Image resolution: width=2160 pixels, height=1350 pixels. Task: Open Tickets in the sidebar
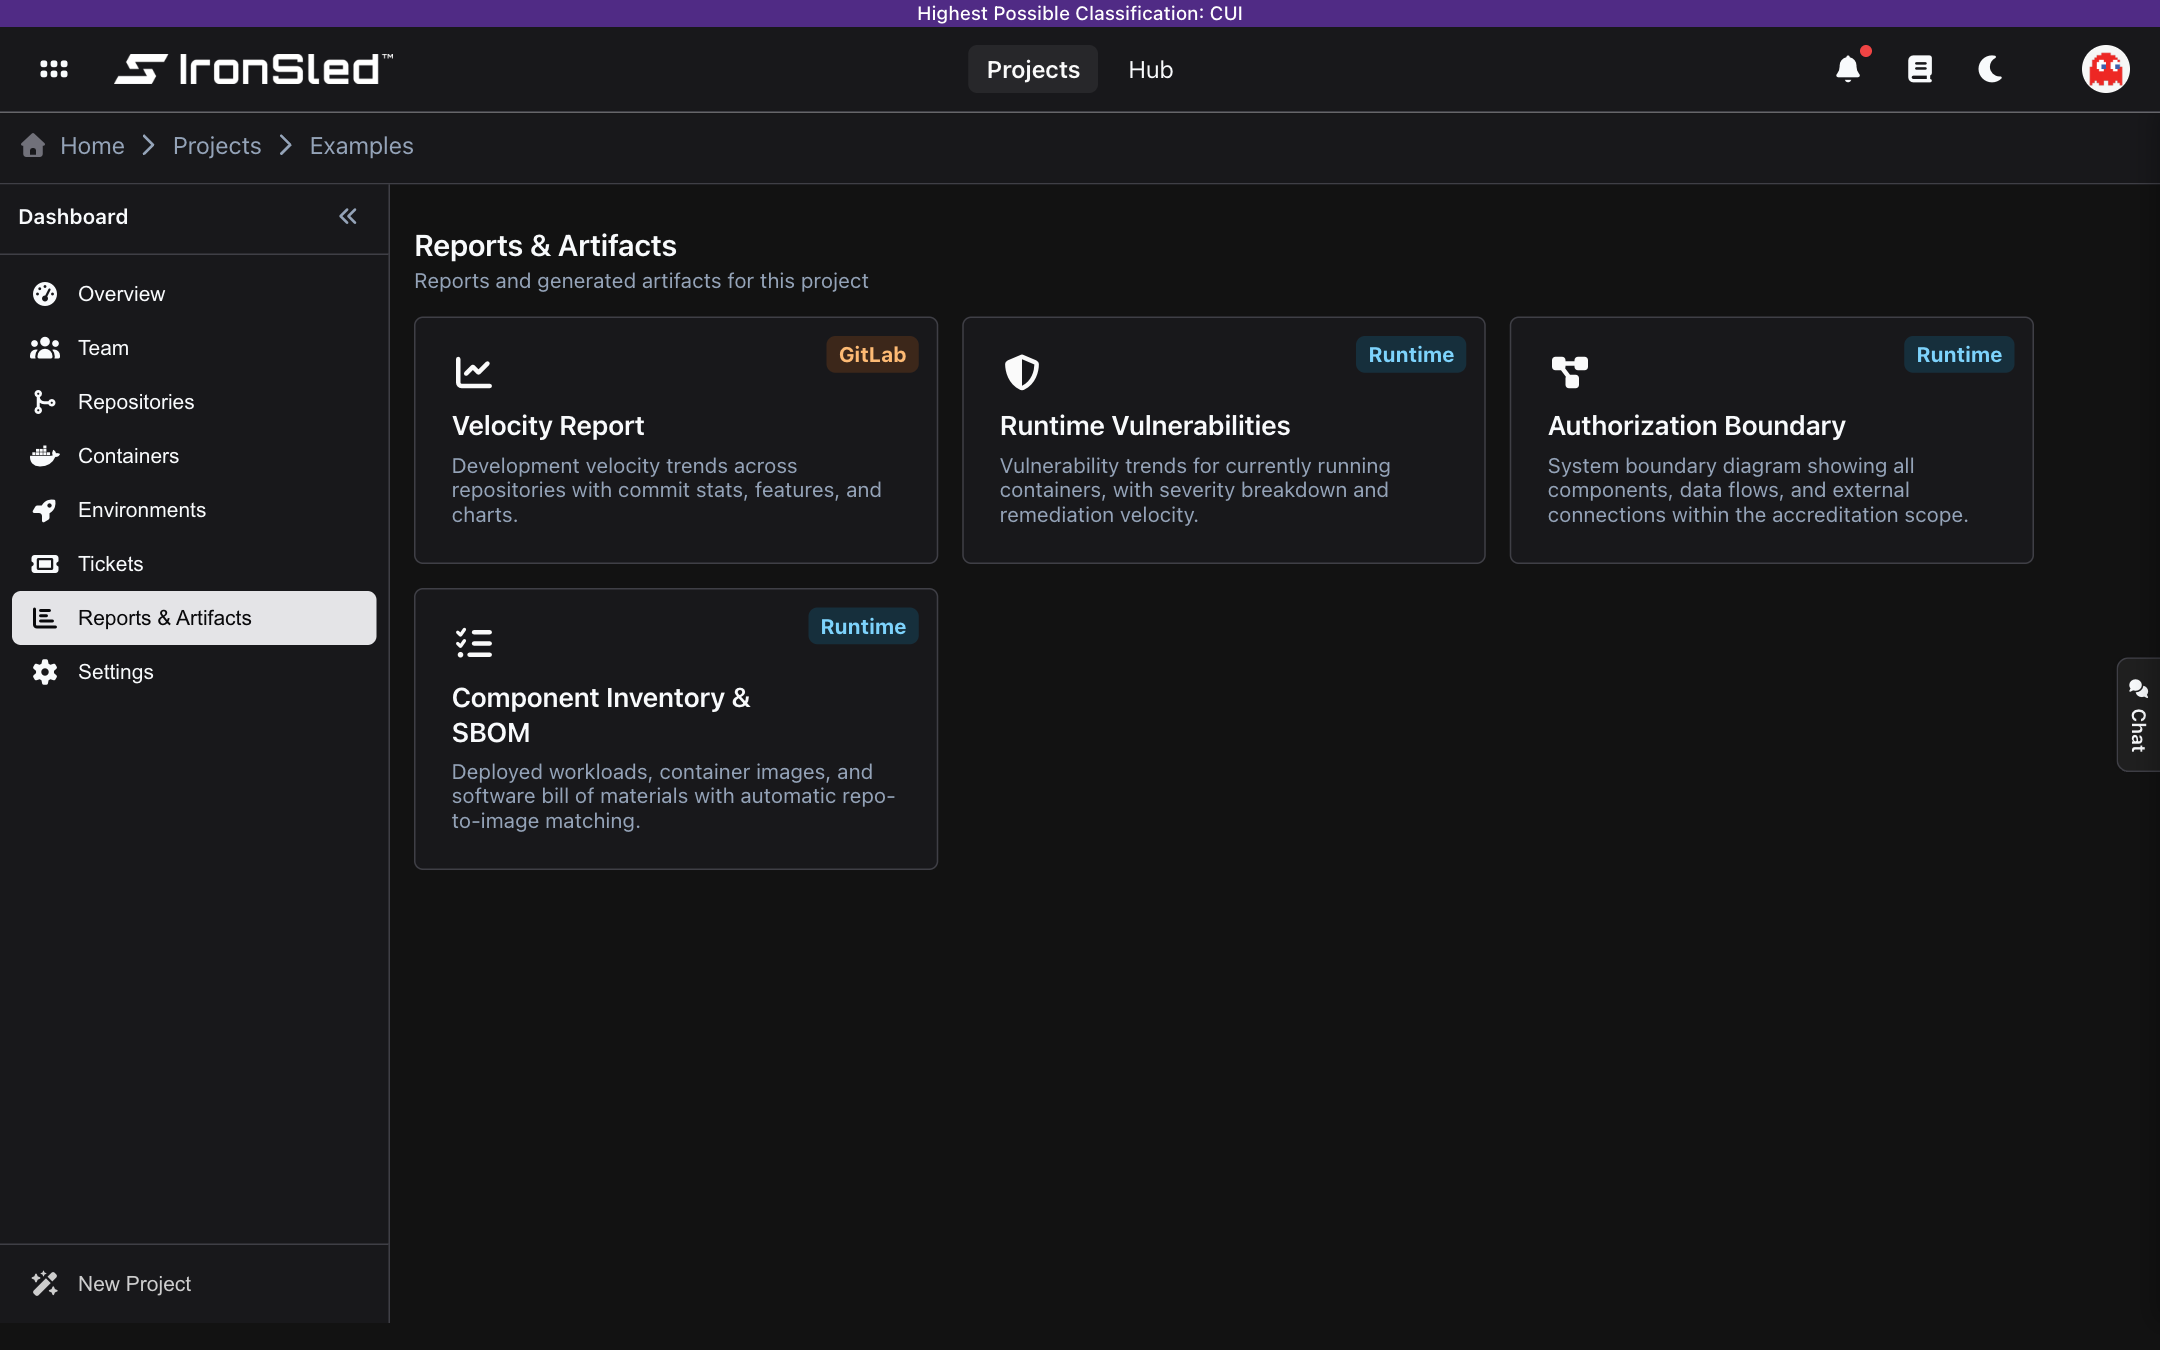[x=194, y=564]
